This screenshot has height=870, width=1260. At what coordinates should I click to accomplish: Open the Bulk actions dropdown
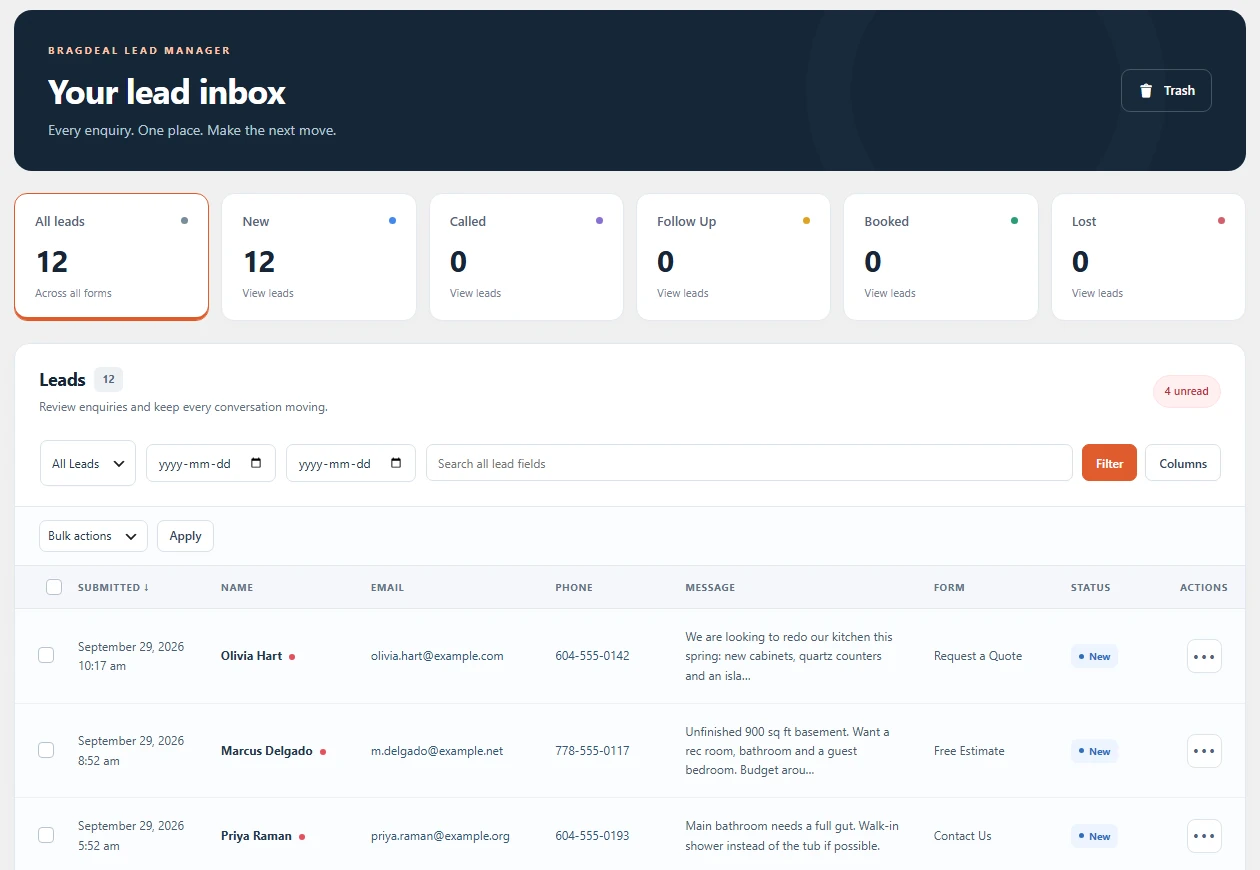click(x=93, y=536)
